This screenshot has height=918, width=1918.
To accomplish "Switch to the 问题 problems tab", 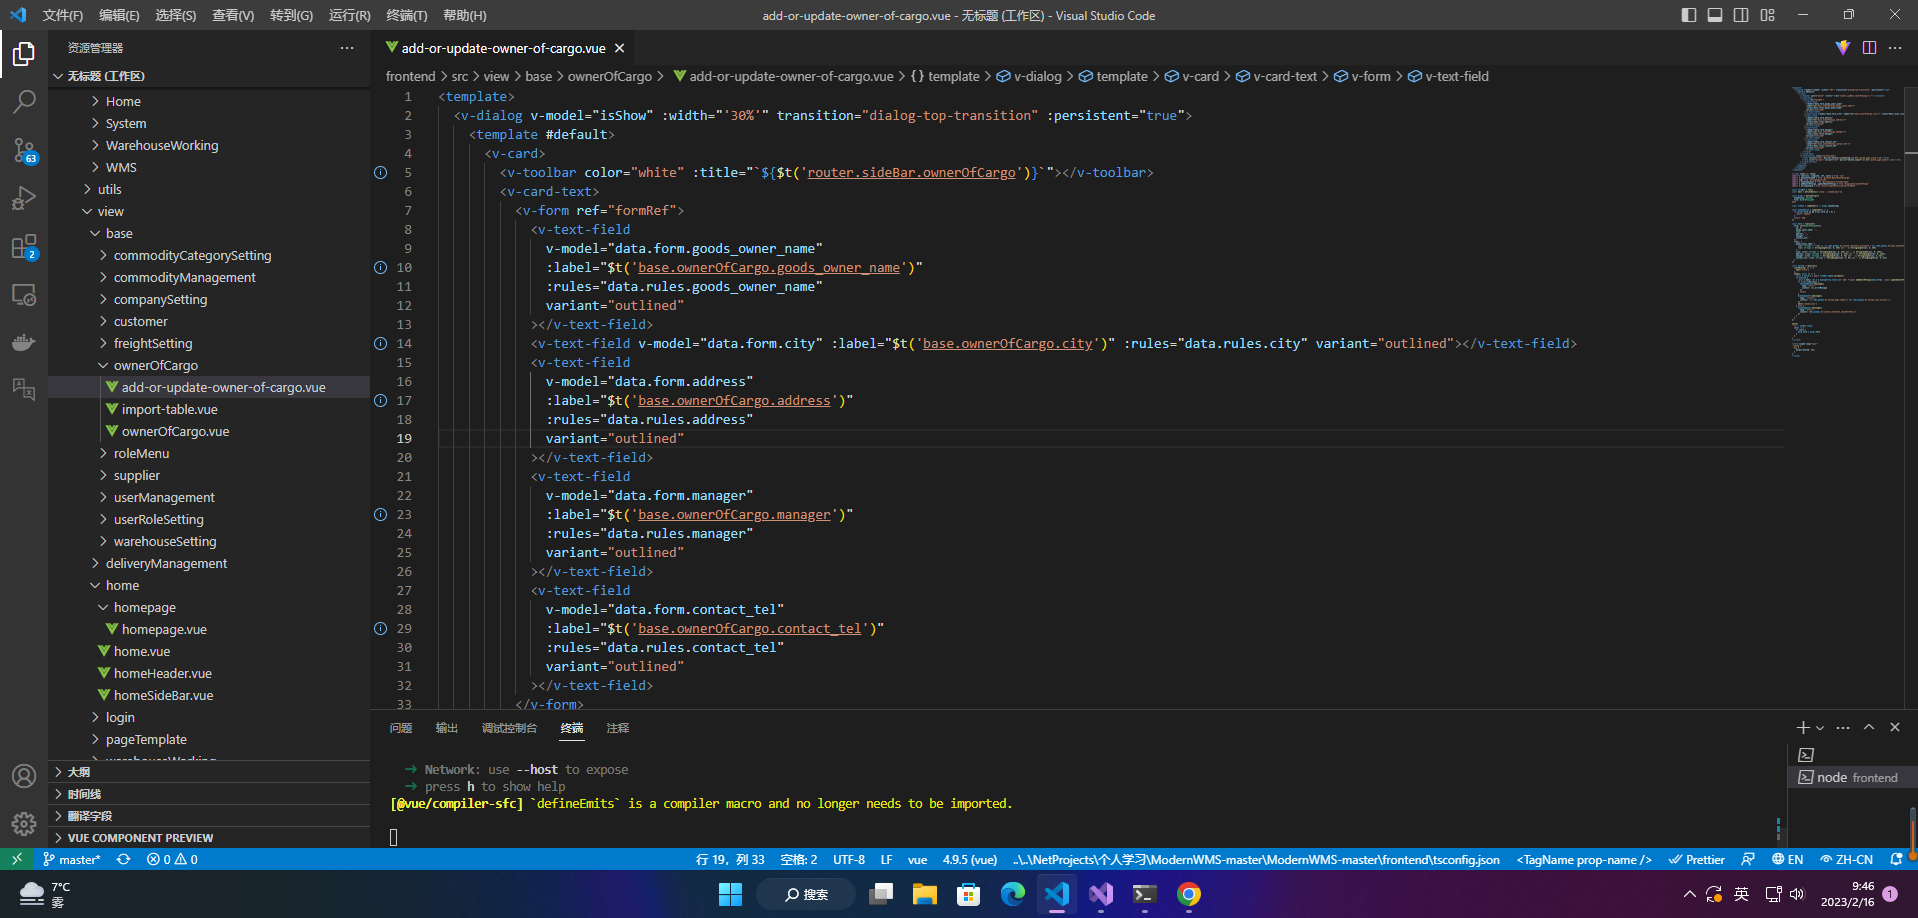I will pyautogui.click(x=401, y=728).
